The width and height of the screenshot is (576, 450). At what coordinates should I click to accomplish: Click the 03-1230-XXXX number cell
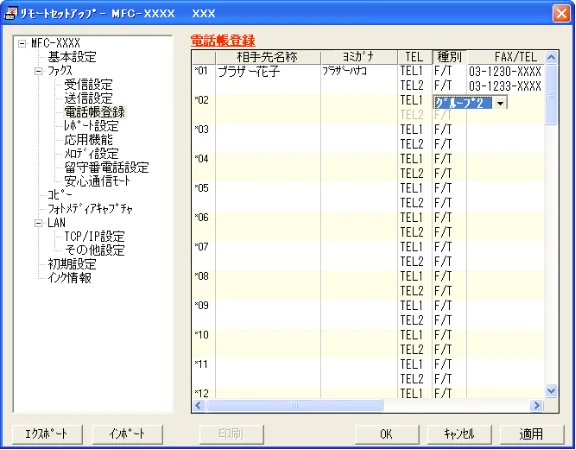505,72
